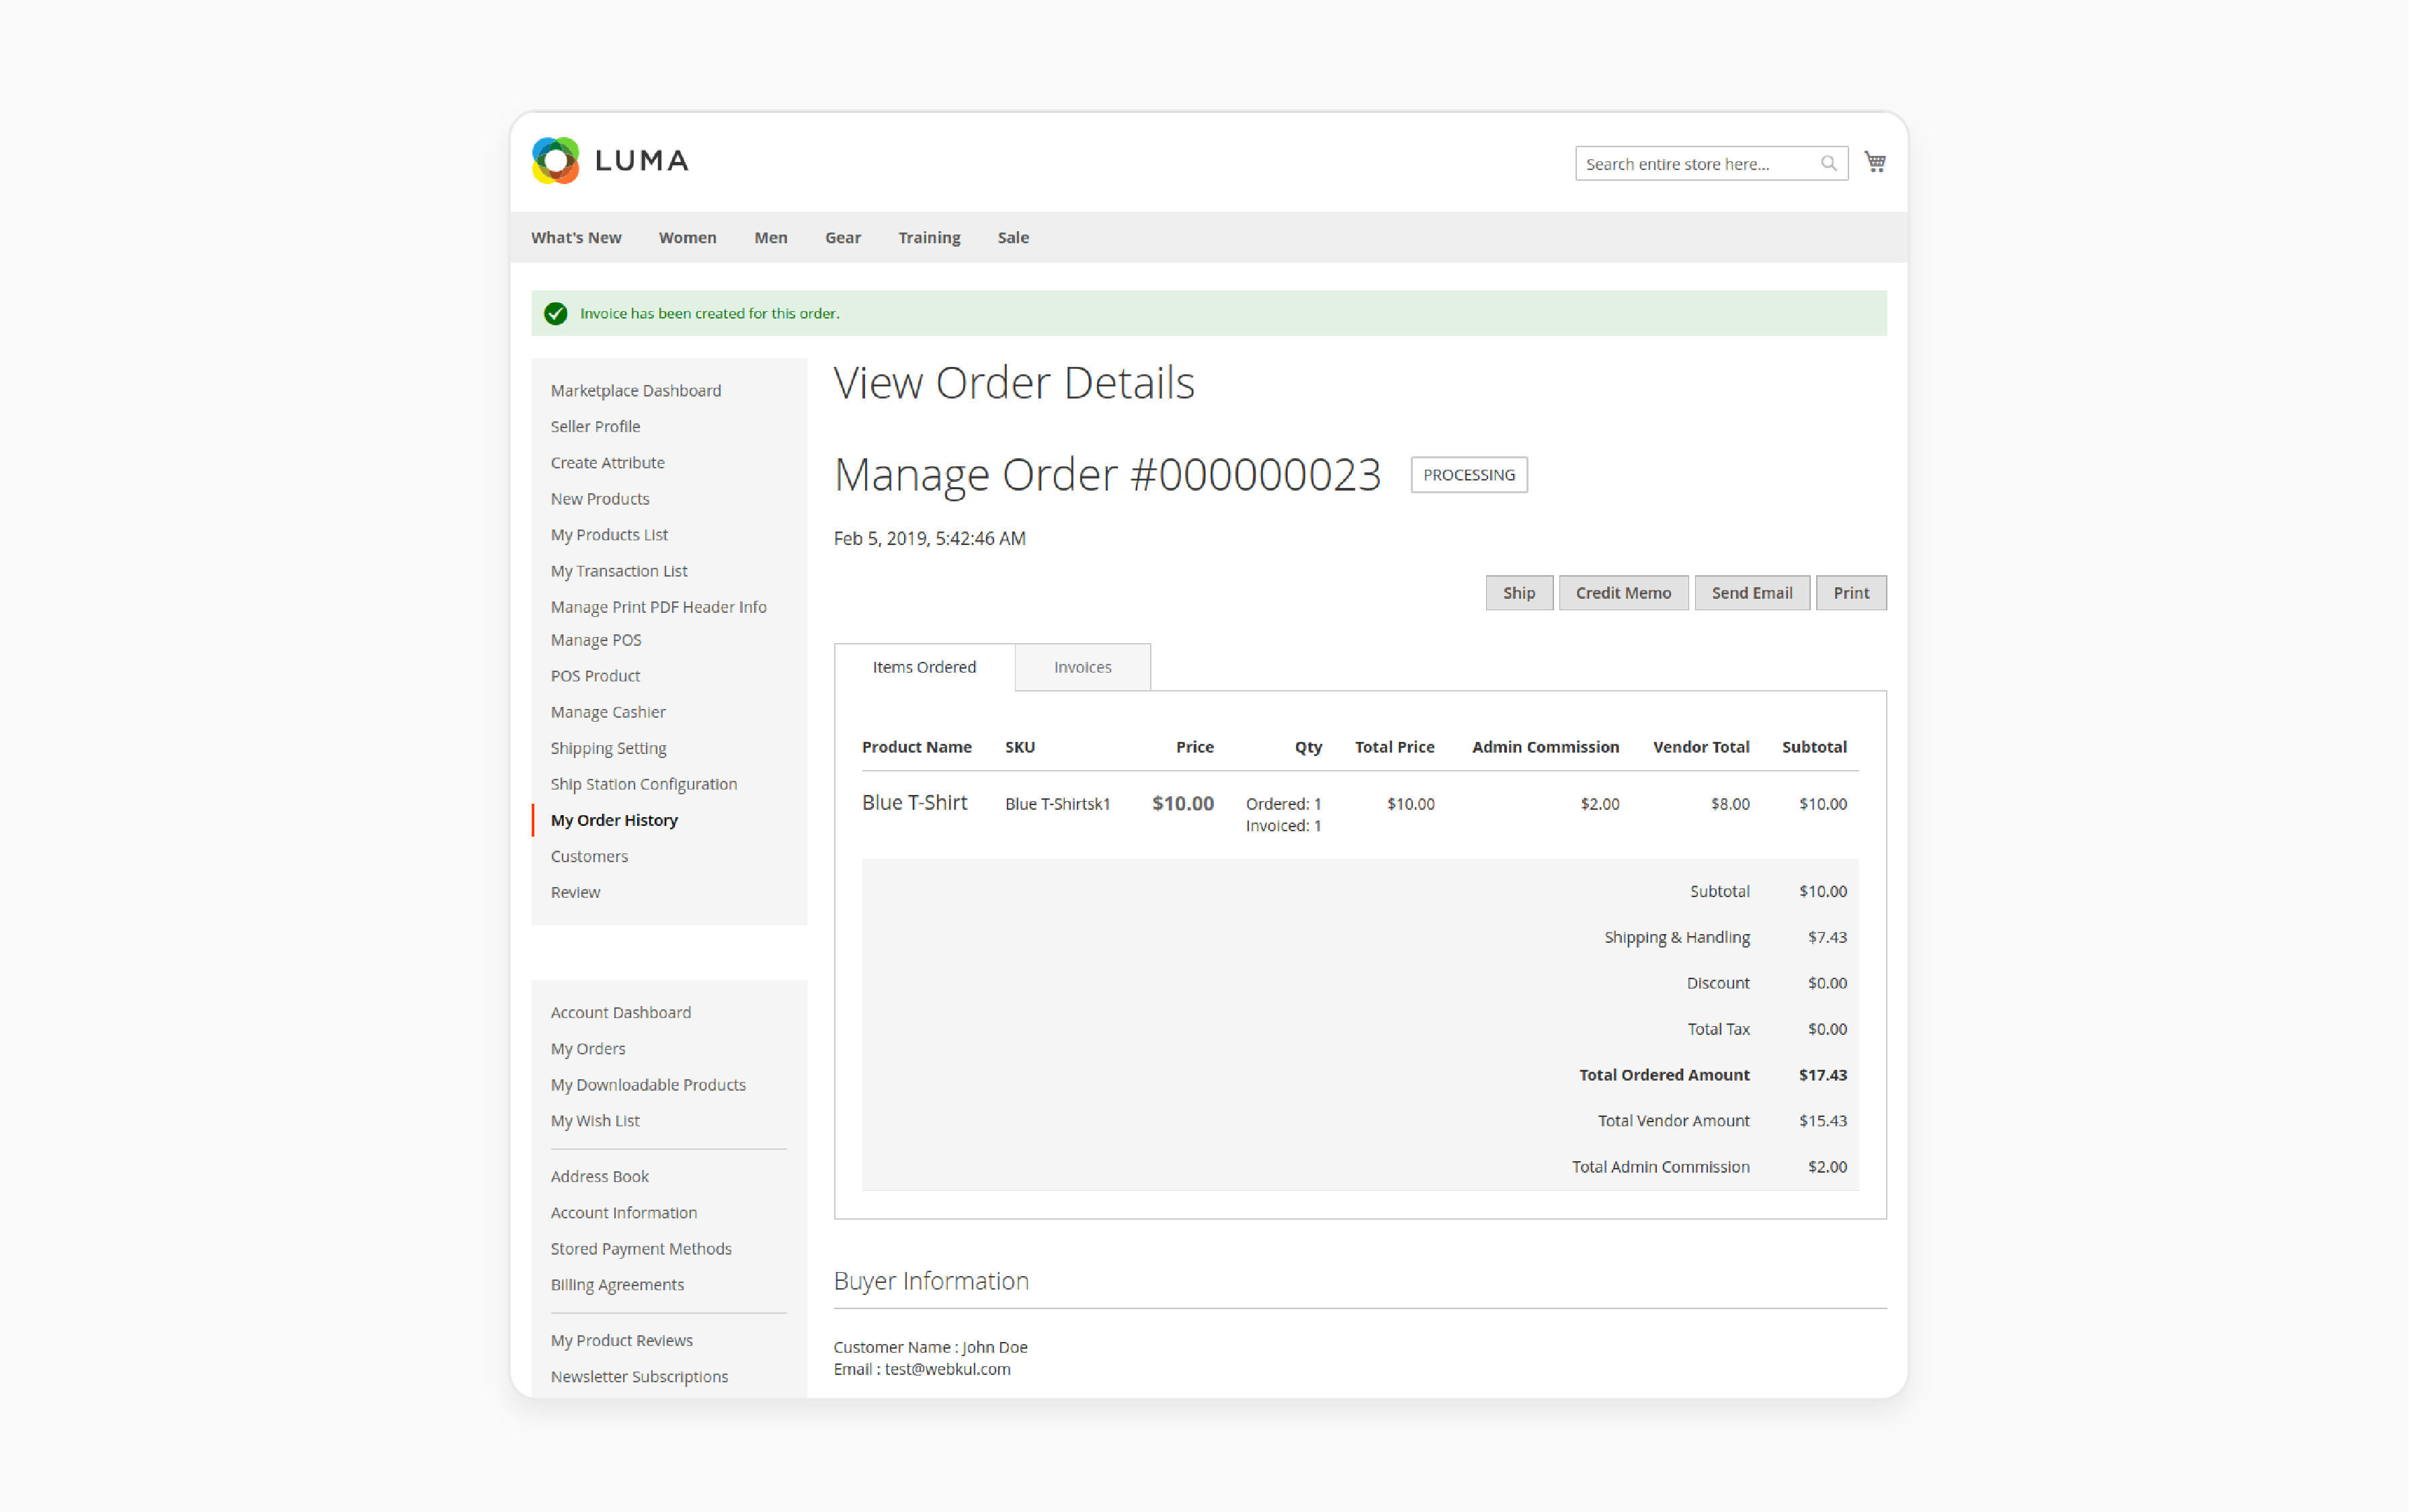Click the Buyer Information heading
The height and width of the screenshot is (1512, 2409).
point(931,1281)
